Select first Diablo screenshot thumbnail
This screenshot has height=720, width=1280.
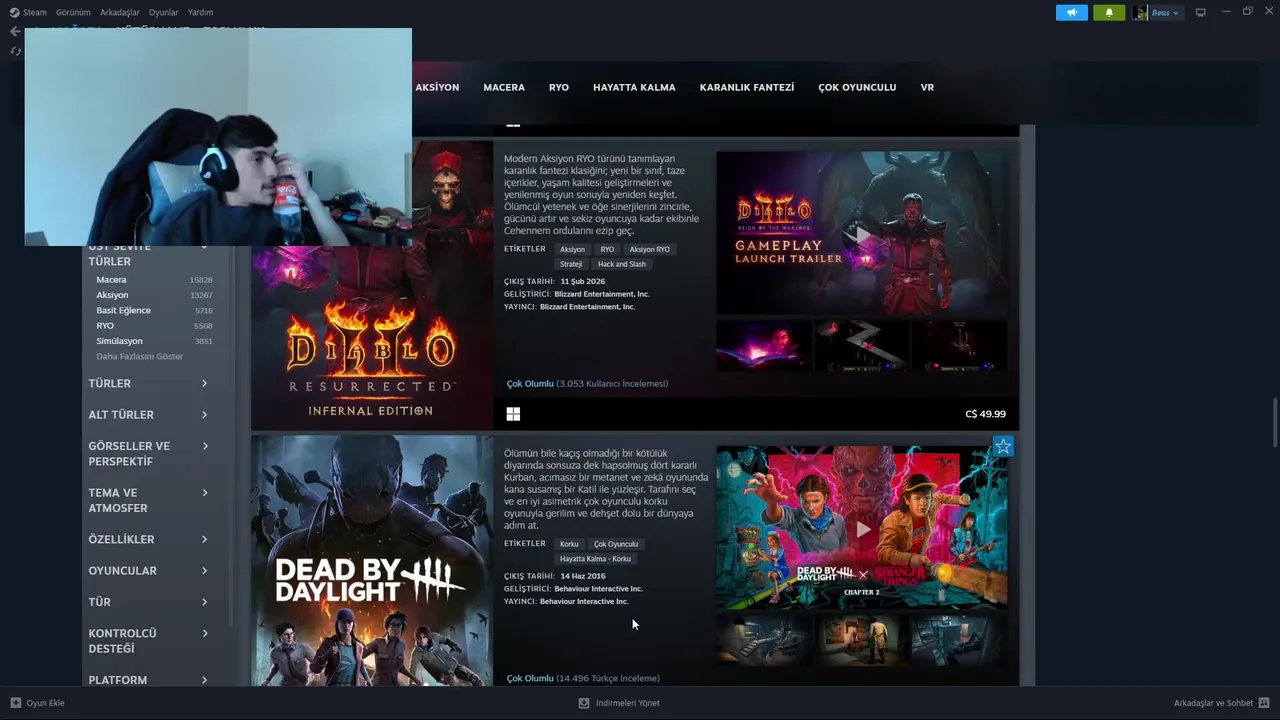coord(763,345)
